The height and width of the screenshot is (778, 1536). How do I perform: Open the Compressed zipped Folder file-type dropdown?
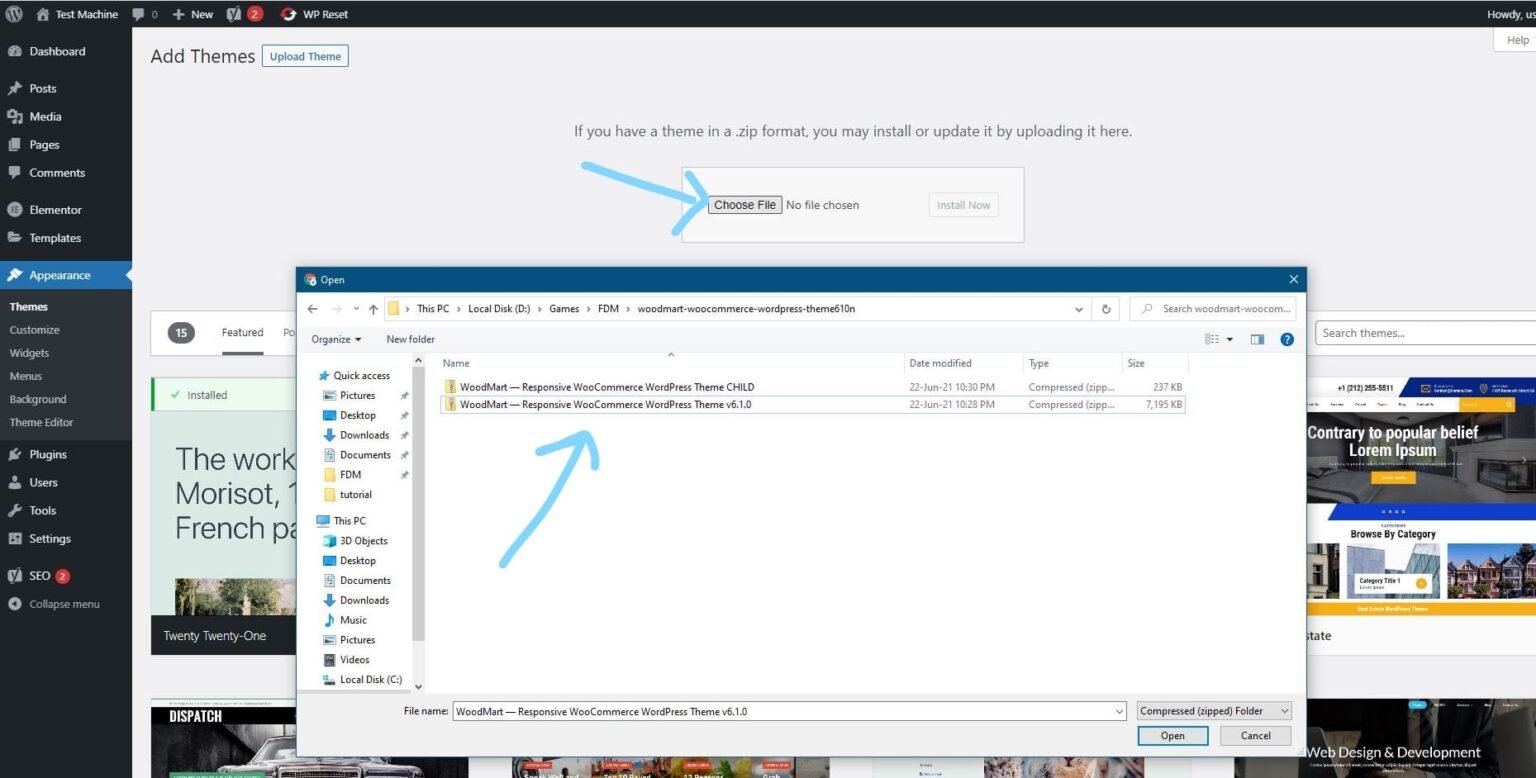click(x=1212, y=710)
